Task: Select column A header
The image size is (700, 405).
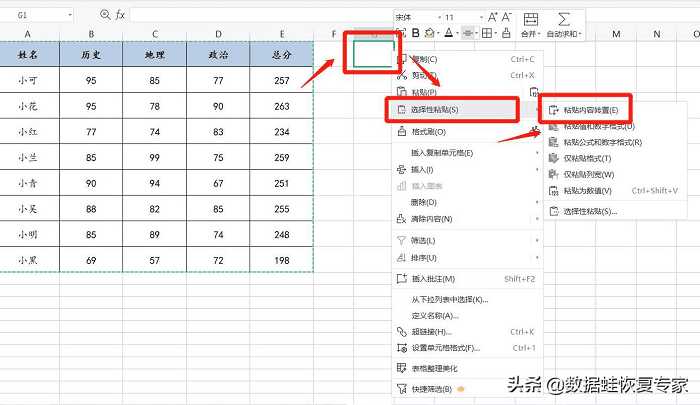Action: (x=28, y=34)
